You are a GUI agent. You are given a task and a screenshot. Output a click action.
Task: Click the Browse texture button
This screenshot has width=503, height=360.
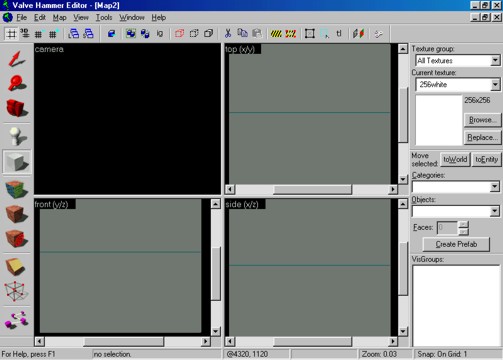coord(482,120)
